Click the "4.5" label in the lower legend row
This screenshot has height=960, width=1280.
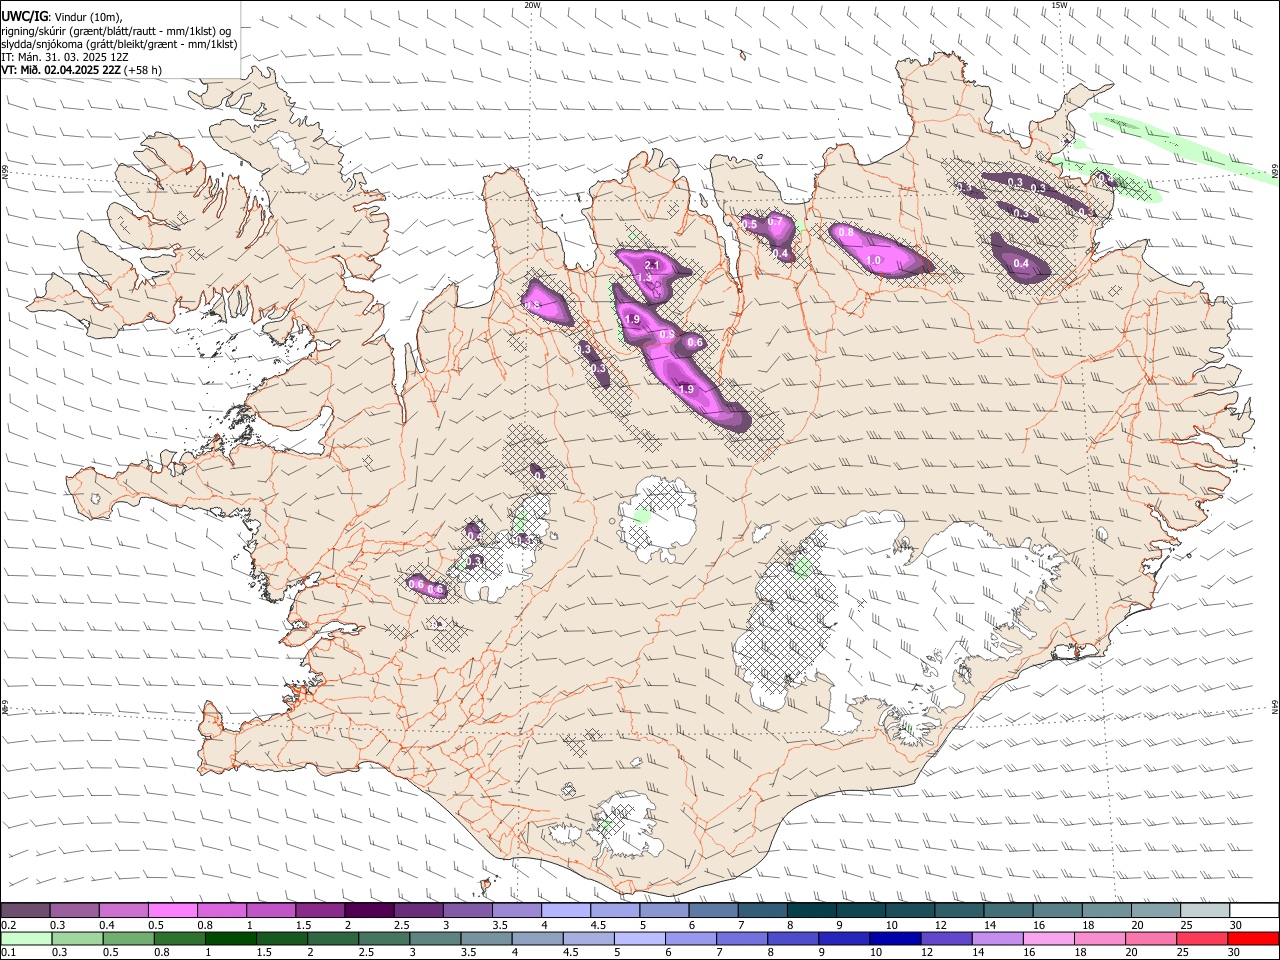pyautogui.click(x=570, y=952)
